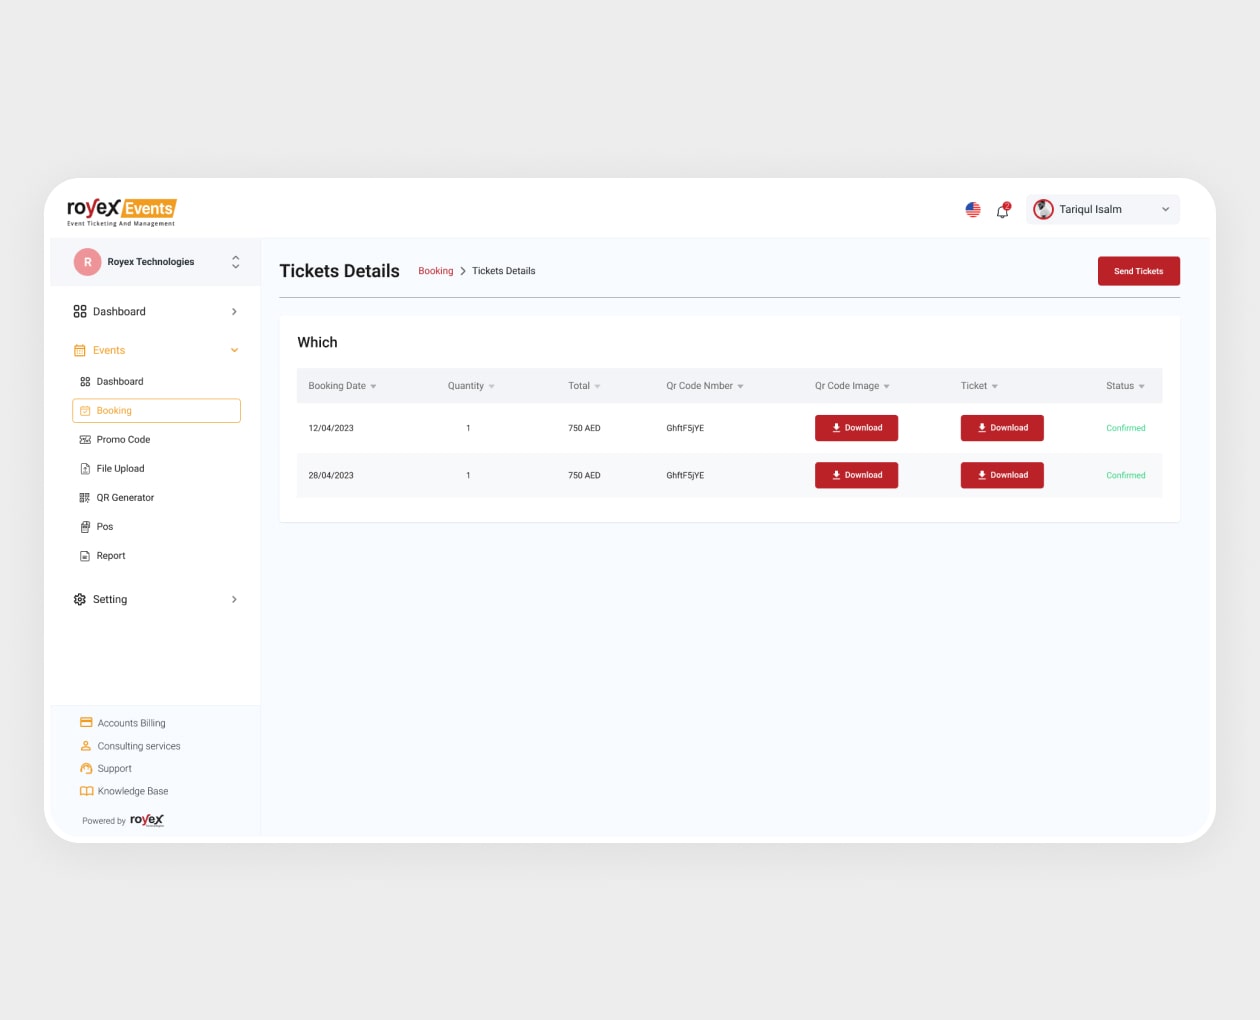Open Promo Code in sidebar

(x=123, y=440)
